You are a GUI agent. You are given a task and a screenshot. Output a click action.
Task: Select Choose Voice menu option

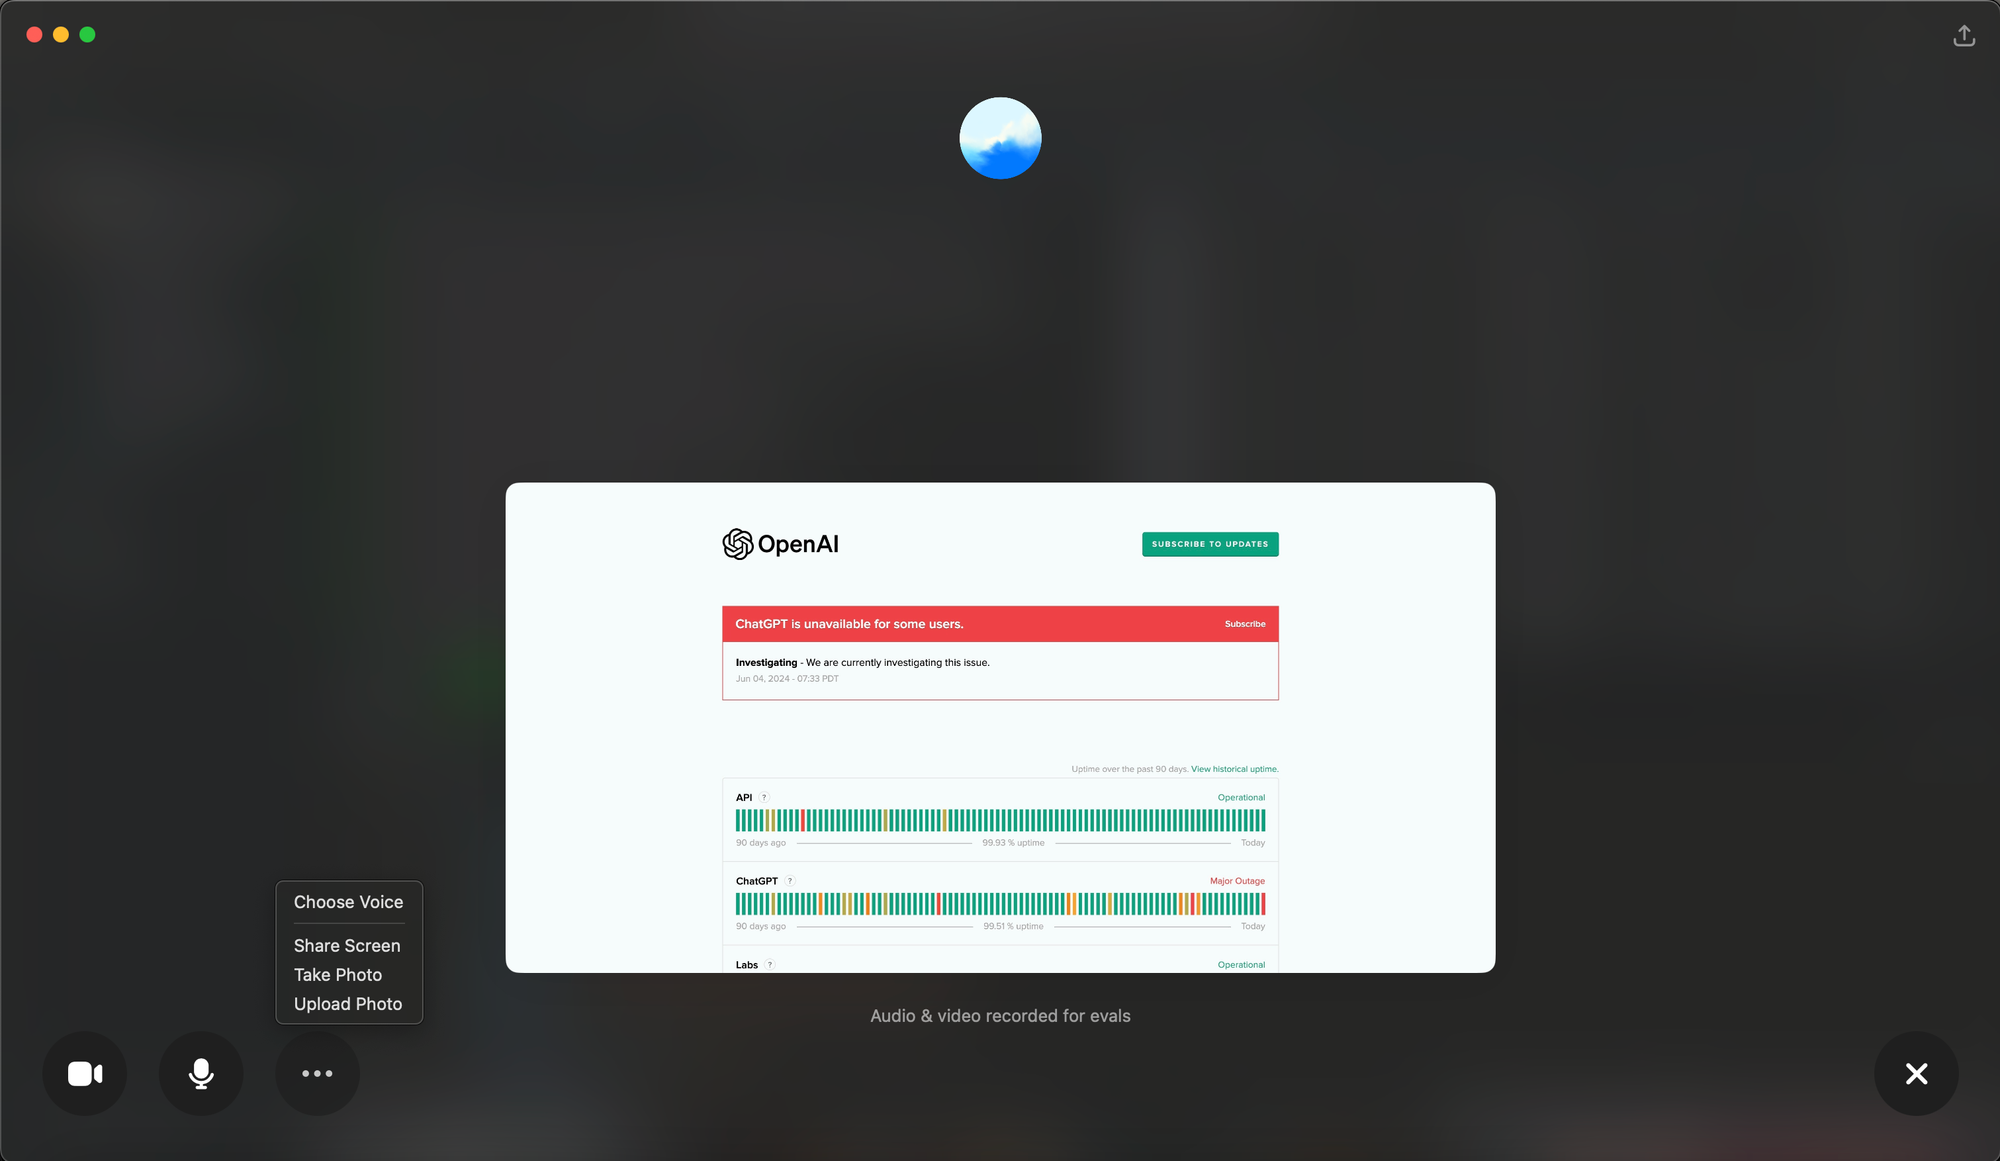click(x=348, y=901)
